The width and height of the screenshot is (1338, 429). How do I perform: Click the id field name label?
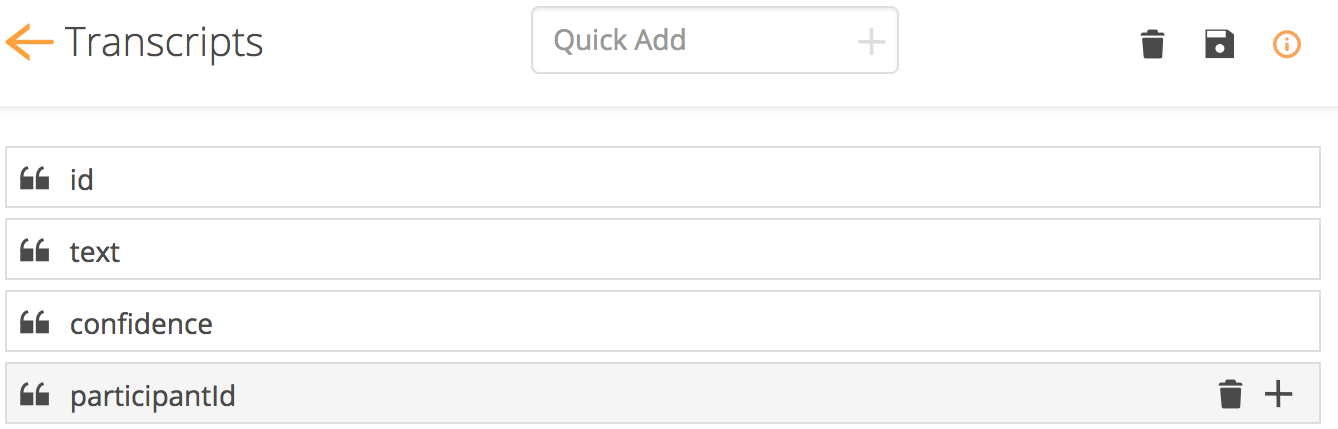click(x=81, y=180)
